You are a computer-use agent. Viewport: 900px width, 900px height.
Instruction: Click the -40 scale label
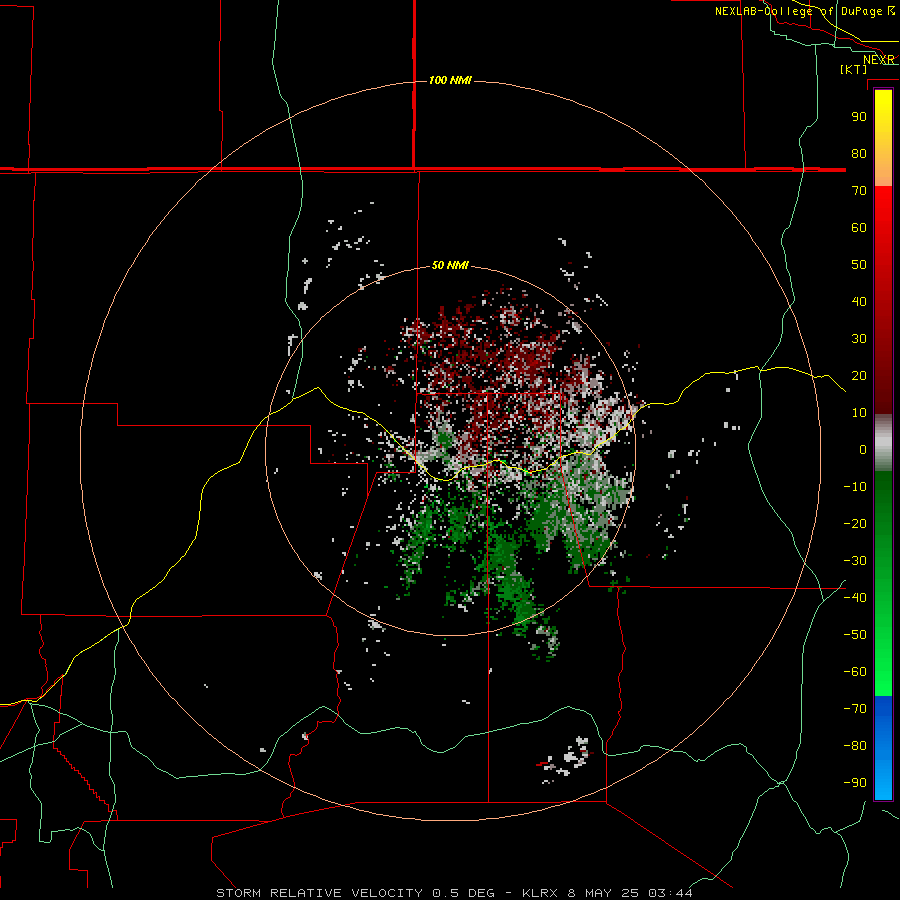pyautogui.click(x=855, y=598)
